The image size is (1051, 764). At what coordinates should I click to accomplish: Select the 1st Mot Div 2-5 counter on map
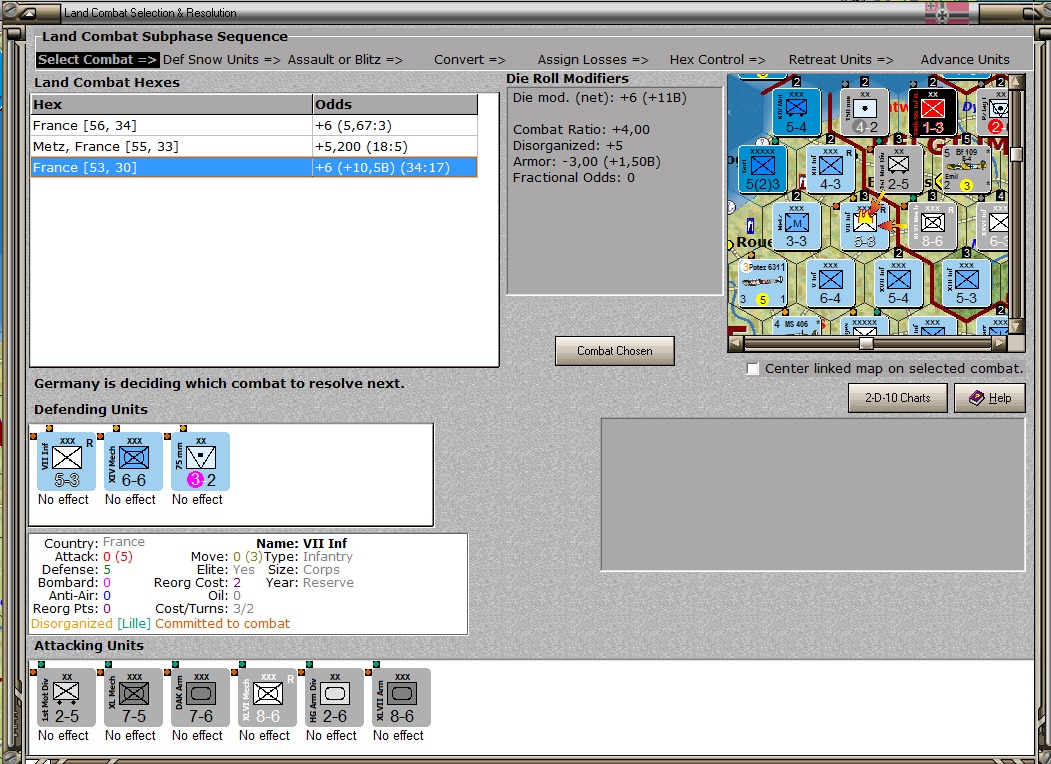(898, 169)
